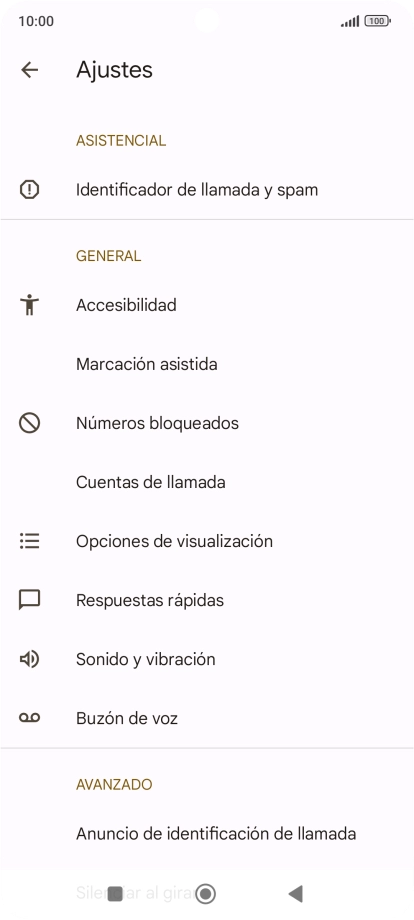Screen dimensions: 414x920
Task: Tap the back arrow next to Ajustes
Action: [29, 70]
